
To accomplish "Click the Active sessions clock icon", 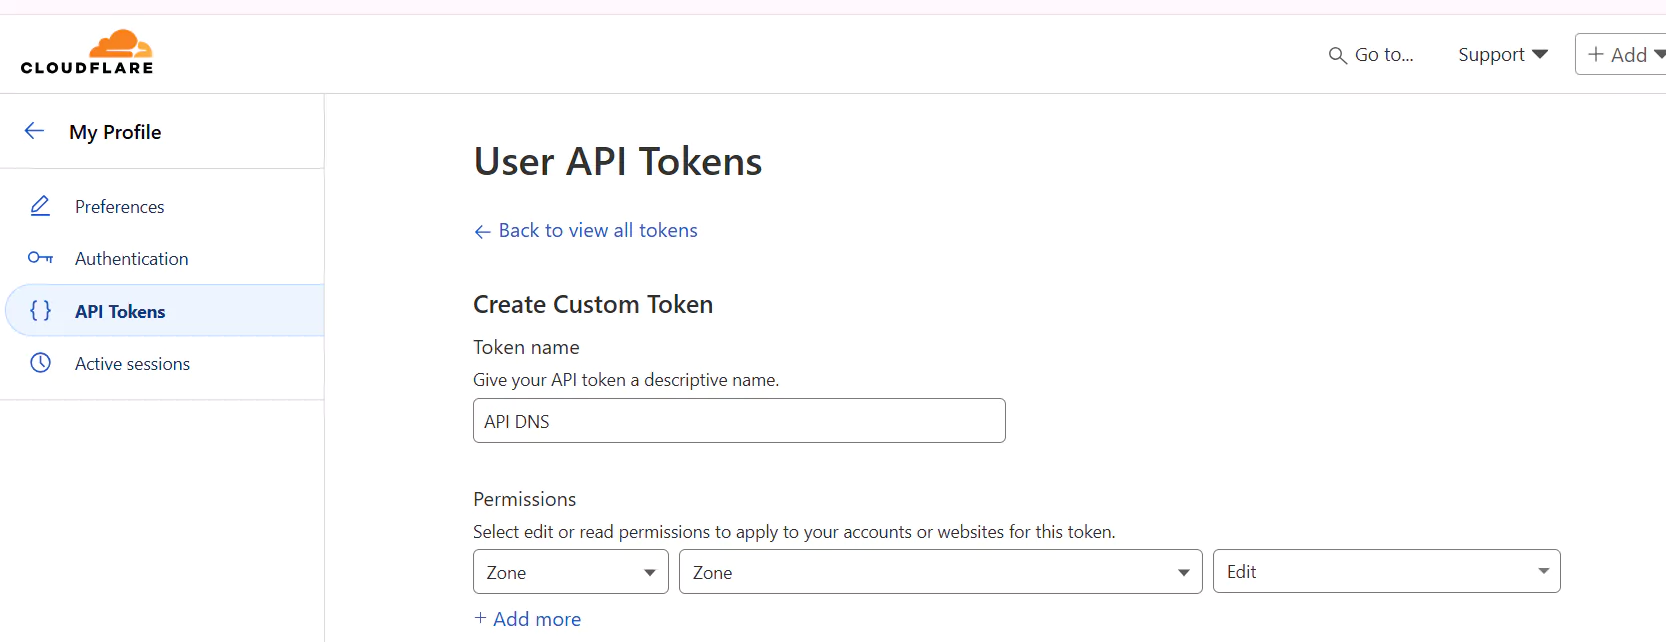I will tap(40, 363).
